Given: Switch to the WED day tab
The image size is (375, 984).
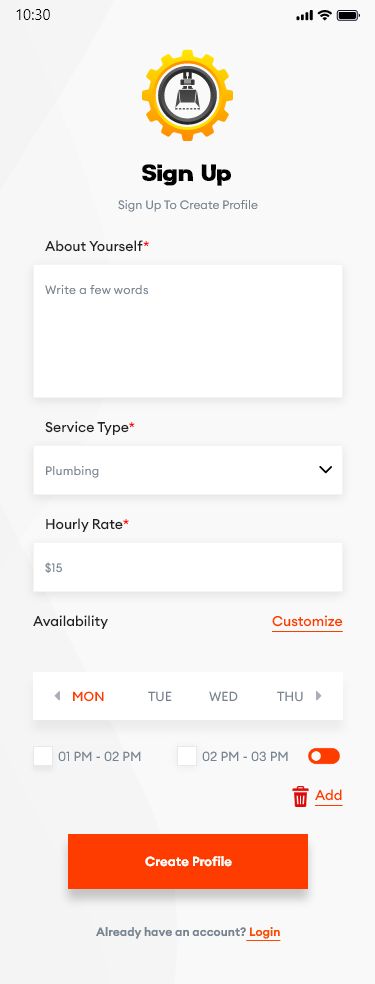Looking at the screenshot, I should click(x=223, y=696).
